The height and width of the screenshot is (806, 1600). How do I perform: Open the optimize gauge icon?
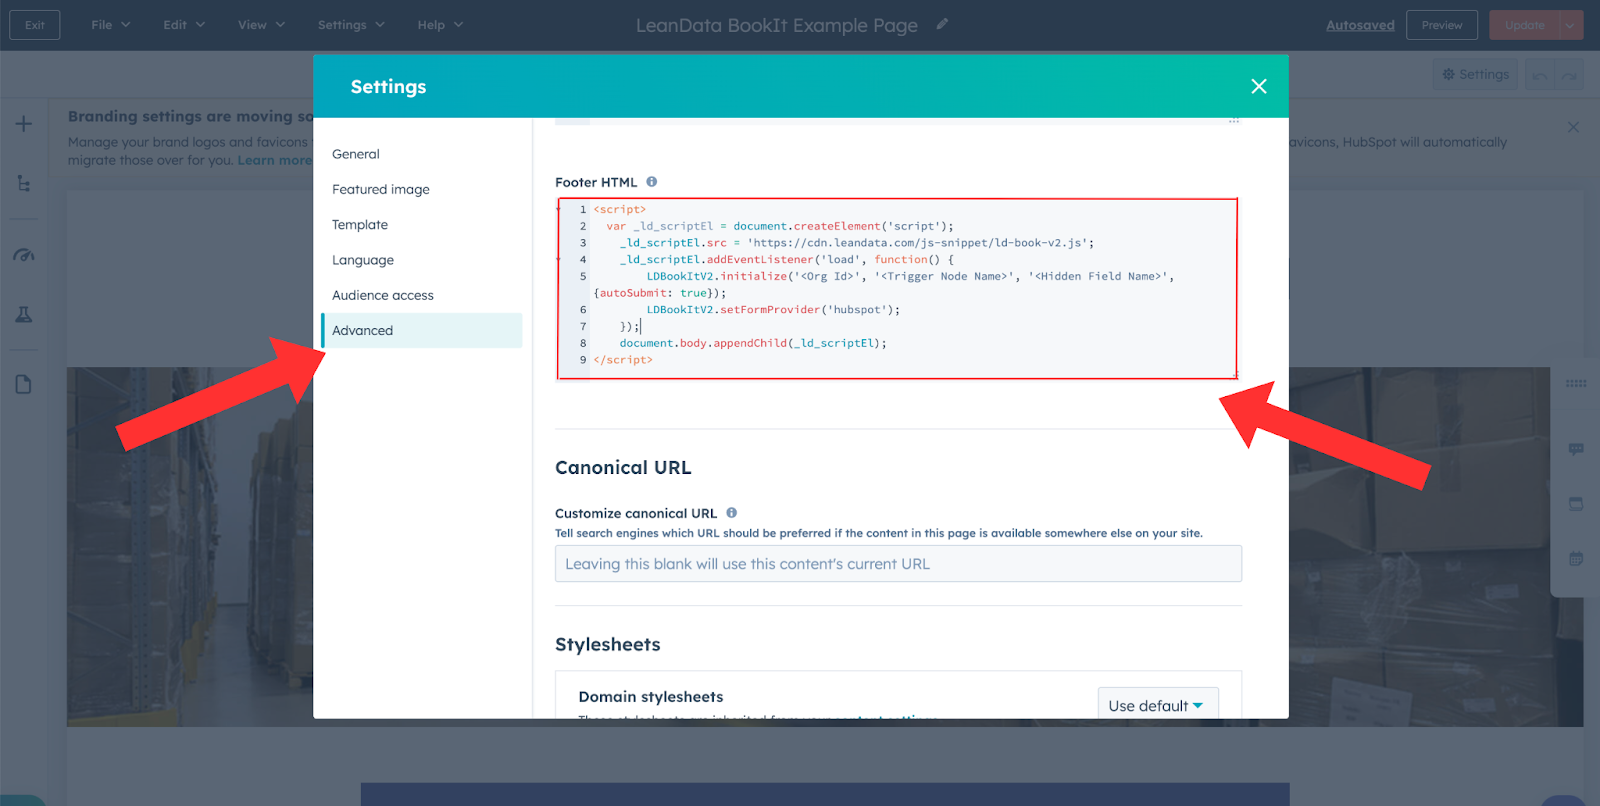(24, 255)
